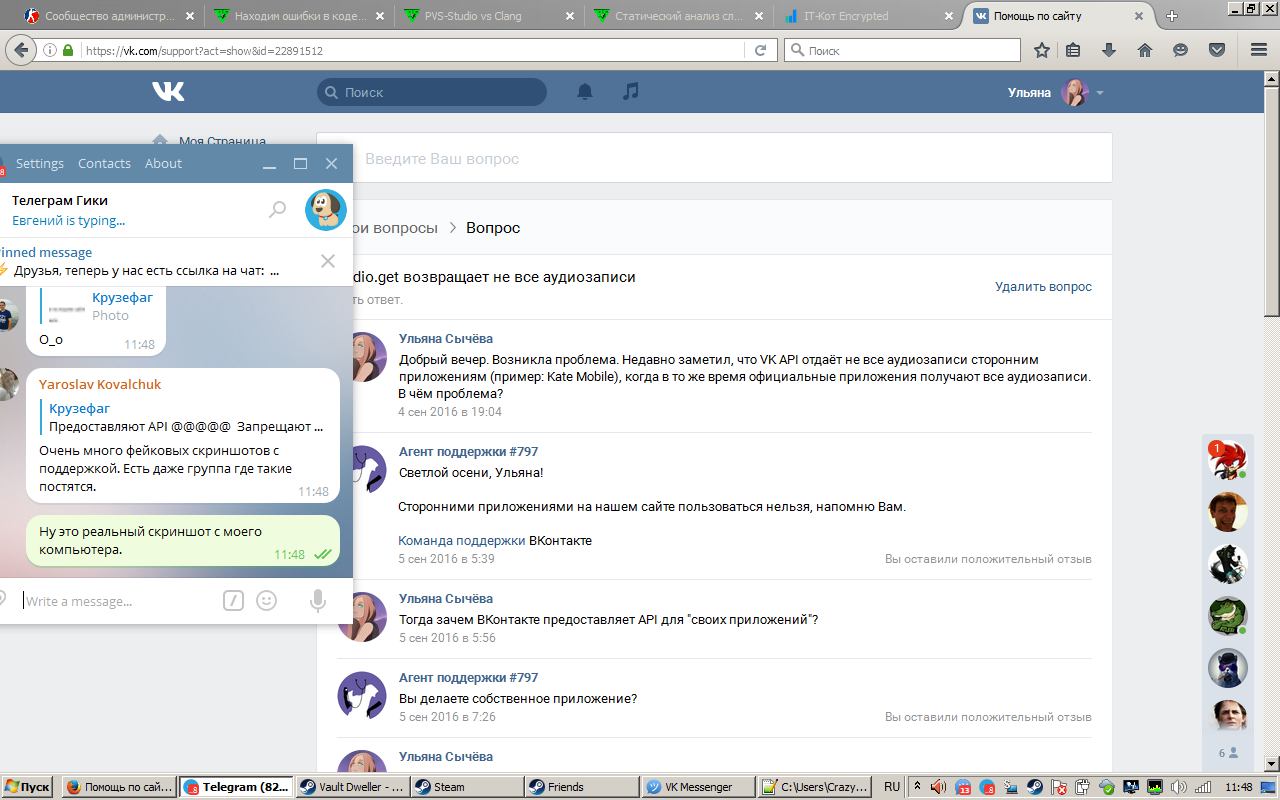Open Firefox downloads arrow
The width and height of the screenshot is (1280, 800).
pyautogui.click(x=1109, y=50)
